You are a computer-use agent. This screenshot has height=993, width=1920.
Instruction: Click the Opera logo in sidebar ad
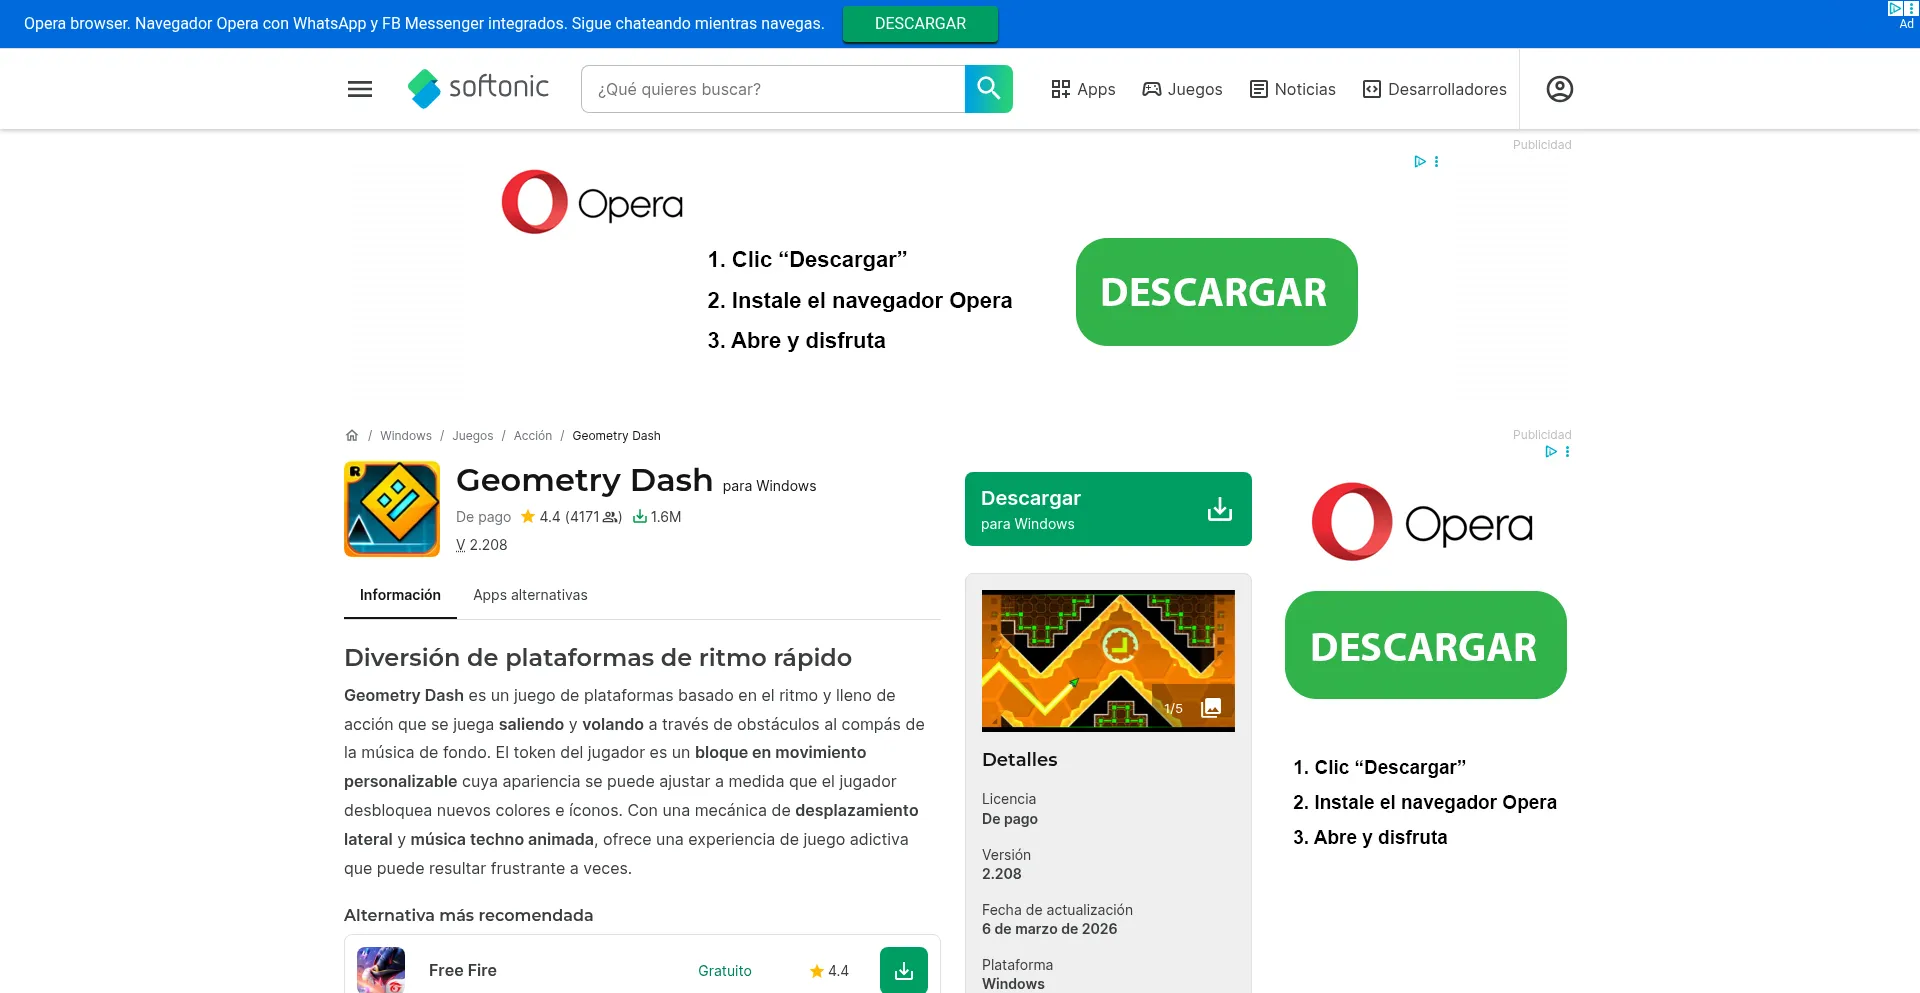point(1422,522)
